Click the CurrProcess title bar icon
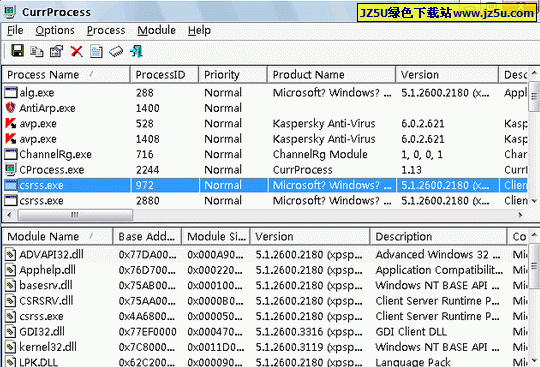This screenshot has width=540, height=367. pos(10,12)
